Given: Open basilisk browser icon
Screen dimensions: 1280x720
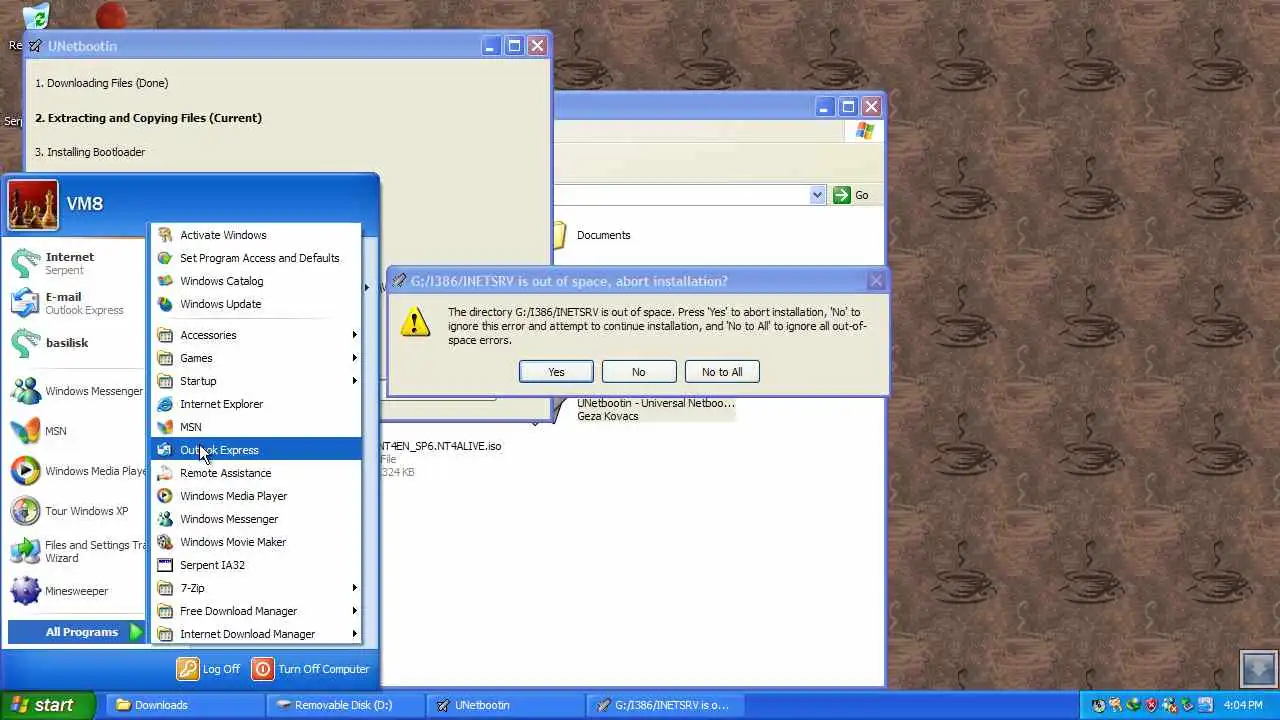Looking at the screenshot, I should [25, 343].
